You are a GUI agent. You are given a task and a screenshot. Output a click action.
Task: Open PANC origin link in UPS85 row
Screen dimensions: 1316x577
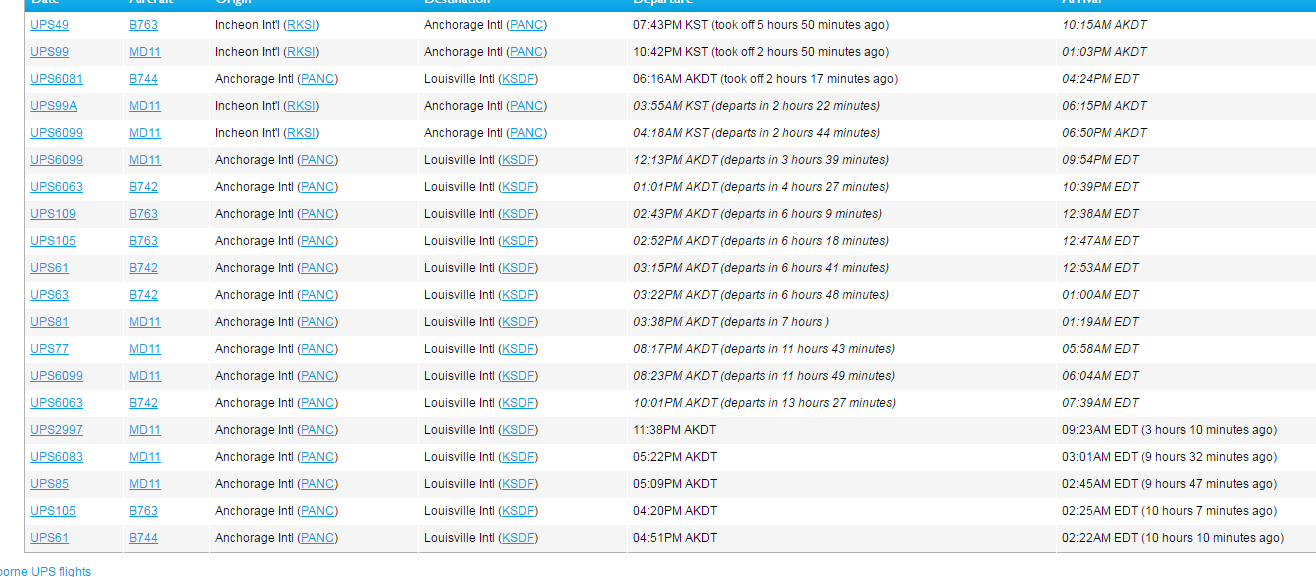pos(318,484)
